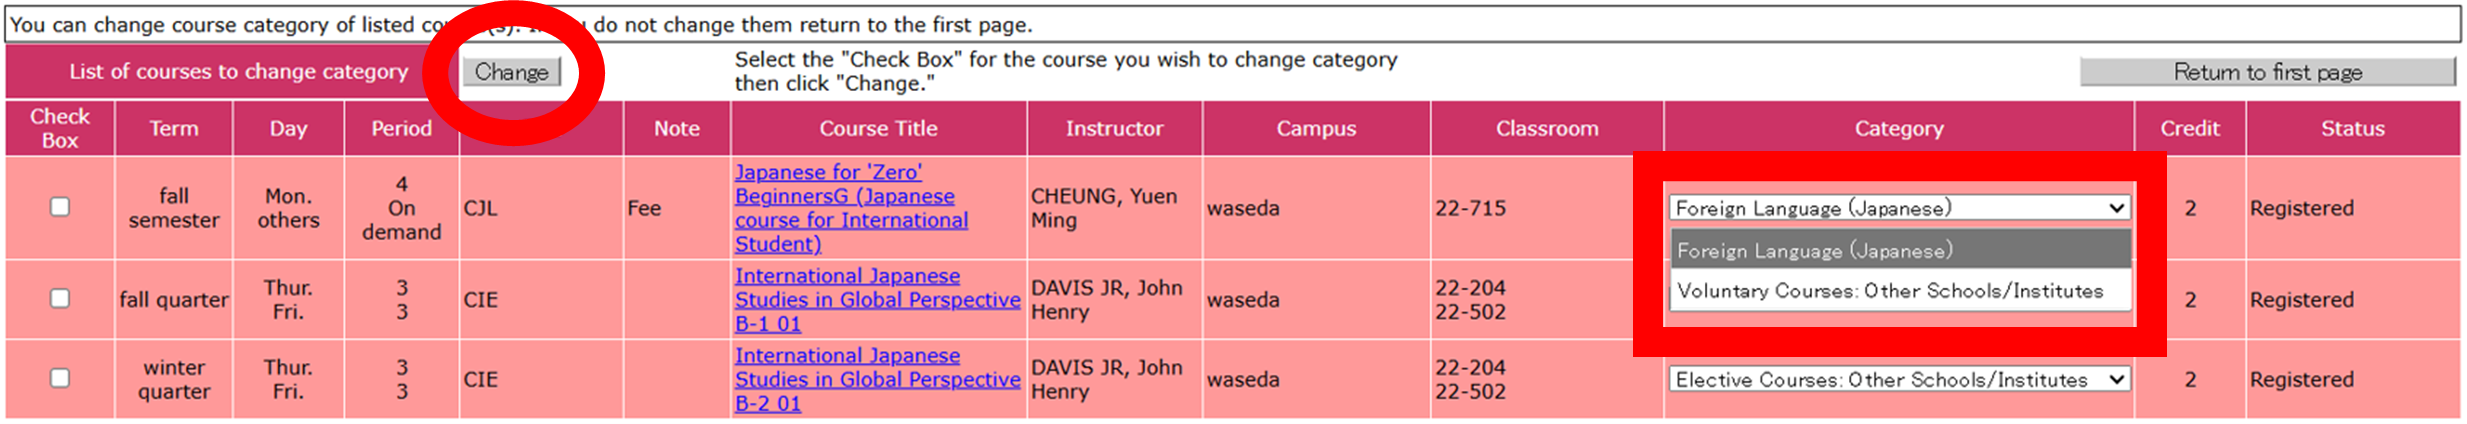
Task: Click the Course Title column header
Action: point(878,128)
